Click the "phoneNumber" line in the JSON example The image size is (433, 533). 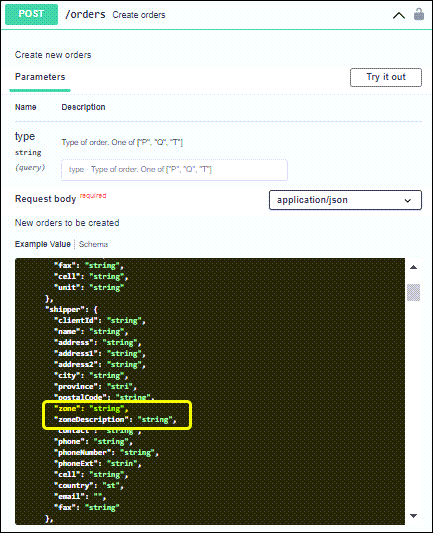106,452
